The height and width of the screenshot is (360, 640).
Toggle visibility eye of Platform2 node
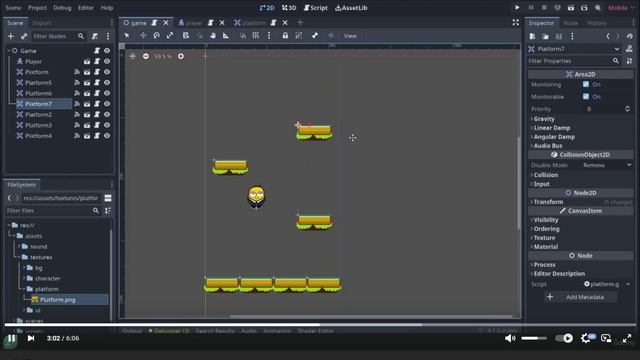pos(107,115)
